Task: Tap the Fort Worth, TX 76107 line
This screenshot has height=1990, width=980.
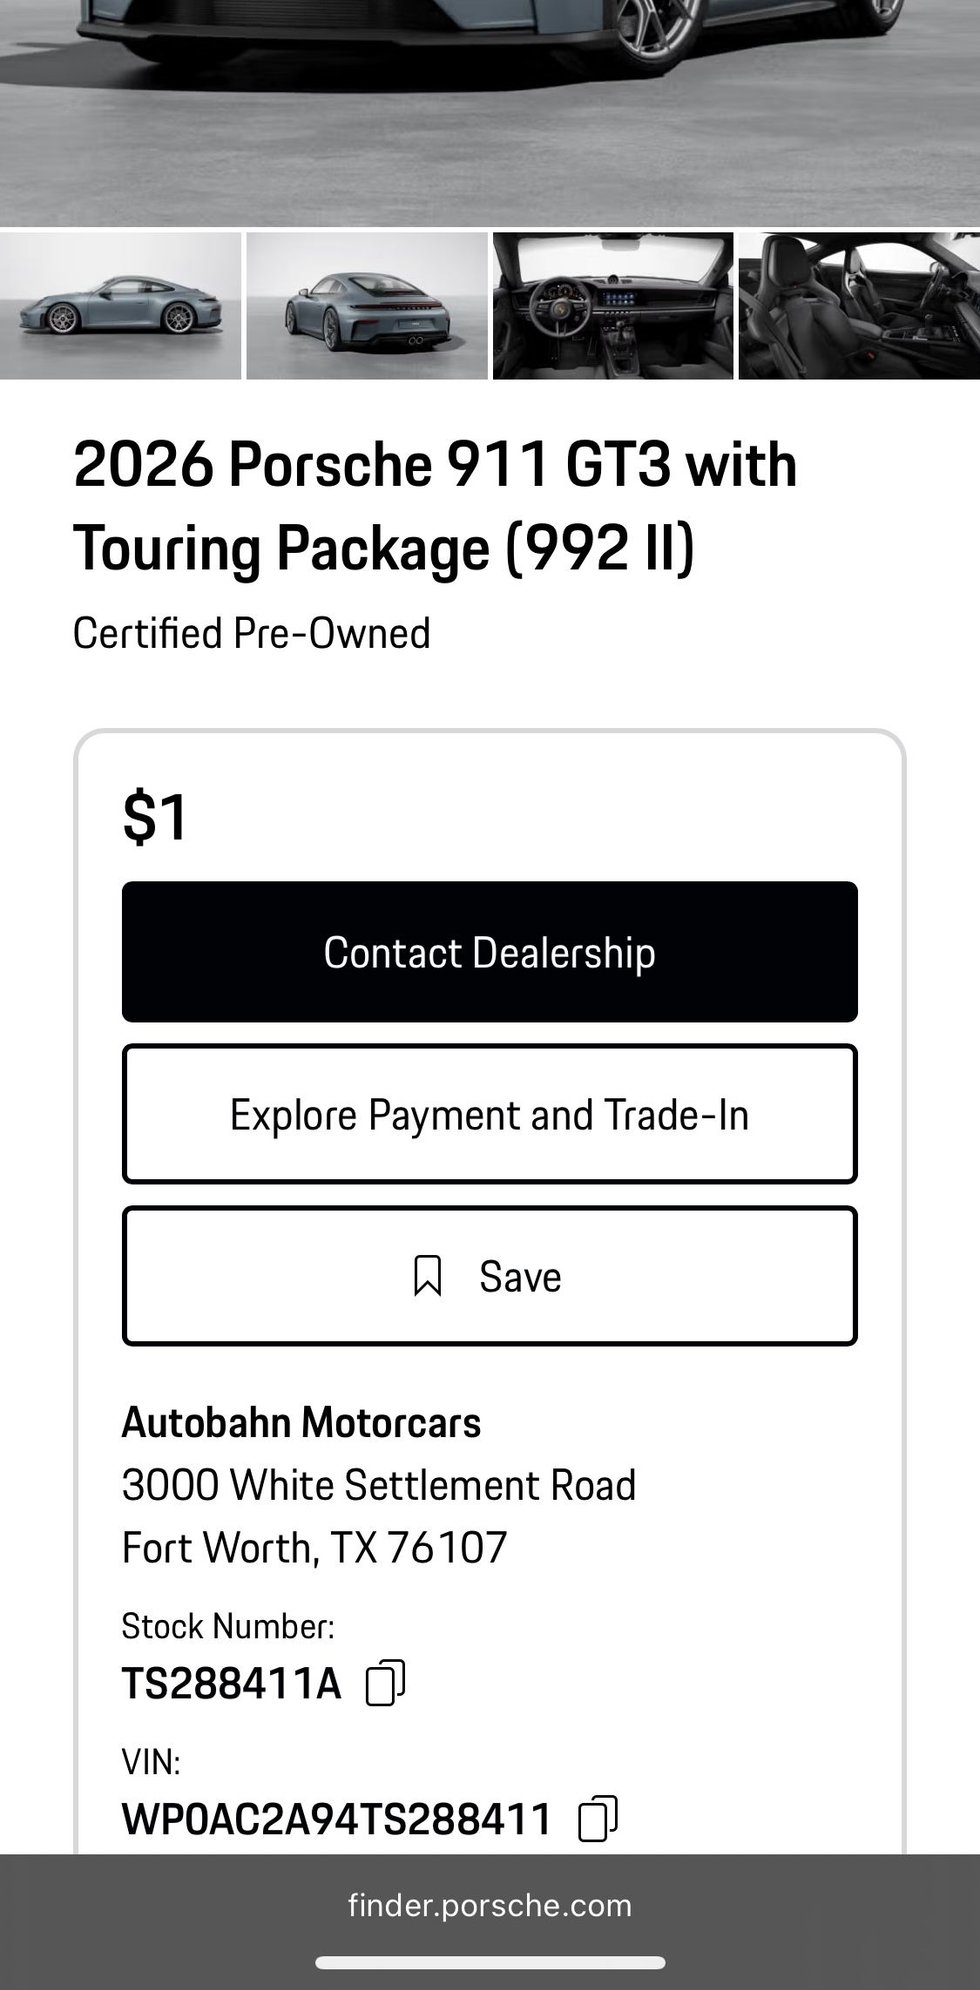Action: pos(314,1548)
